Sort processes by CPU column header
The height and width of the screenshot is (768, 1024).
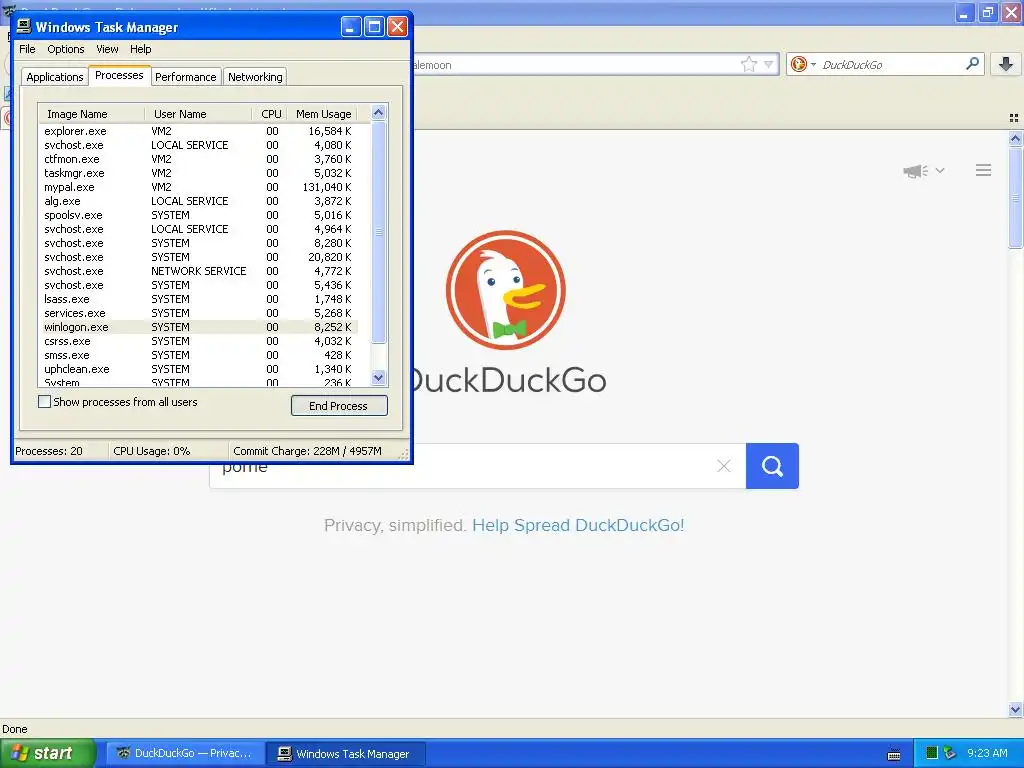point(271,114)
